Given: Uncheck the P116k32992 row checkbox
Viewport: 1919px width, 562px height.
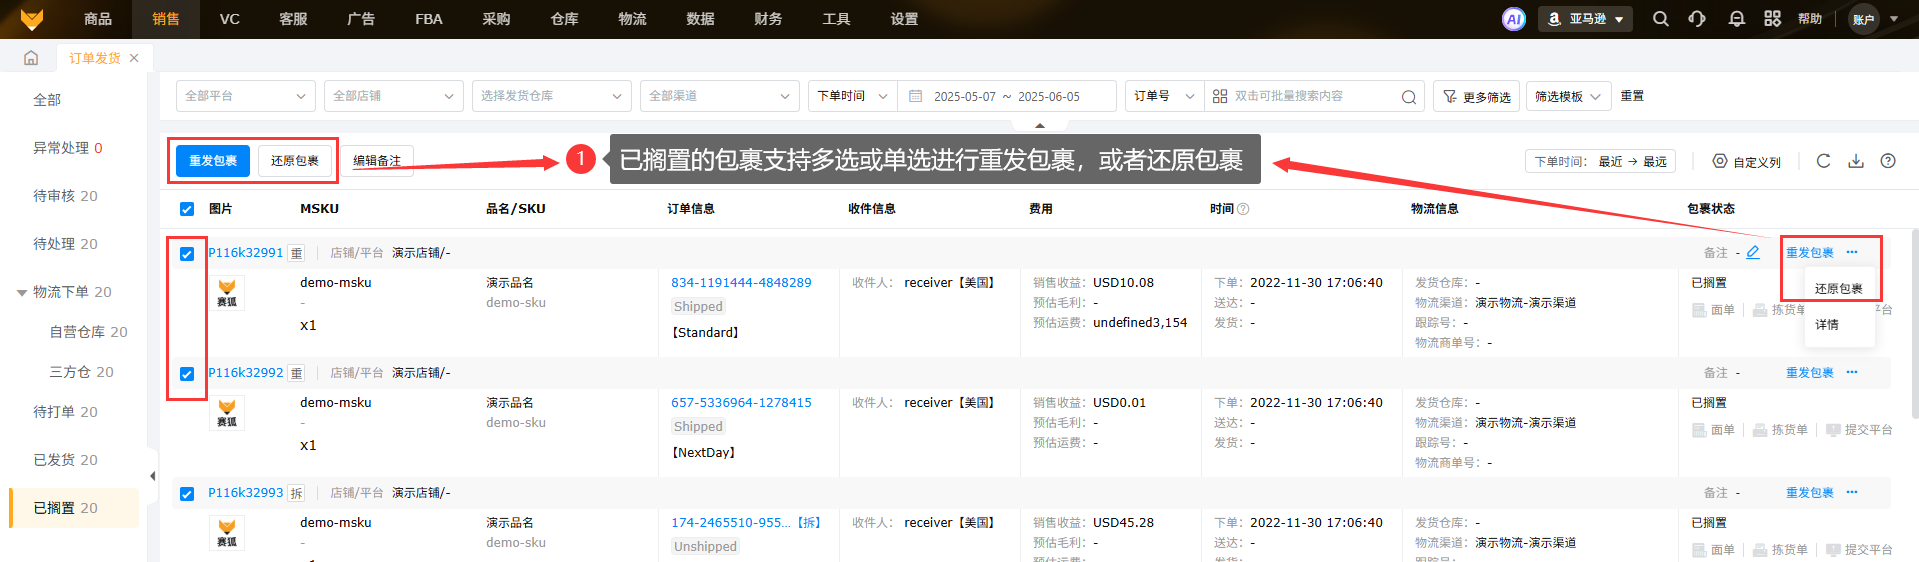Looking at the screenshot, I should [x=187, y=374].
